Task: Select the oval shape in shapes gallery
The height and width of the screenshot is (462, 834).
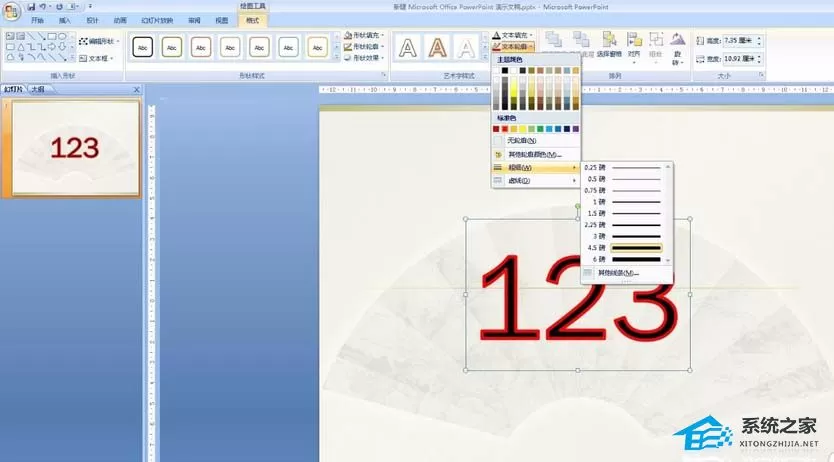Action: point(62,36)
